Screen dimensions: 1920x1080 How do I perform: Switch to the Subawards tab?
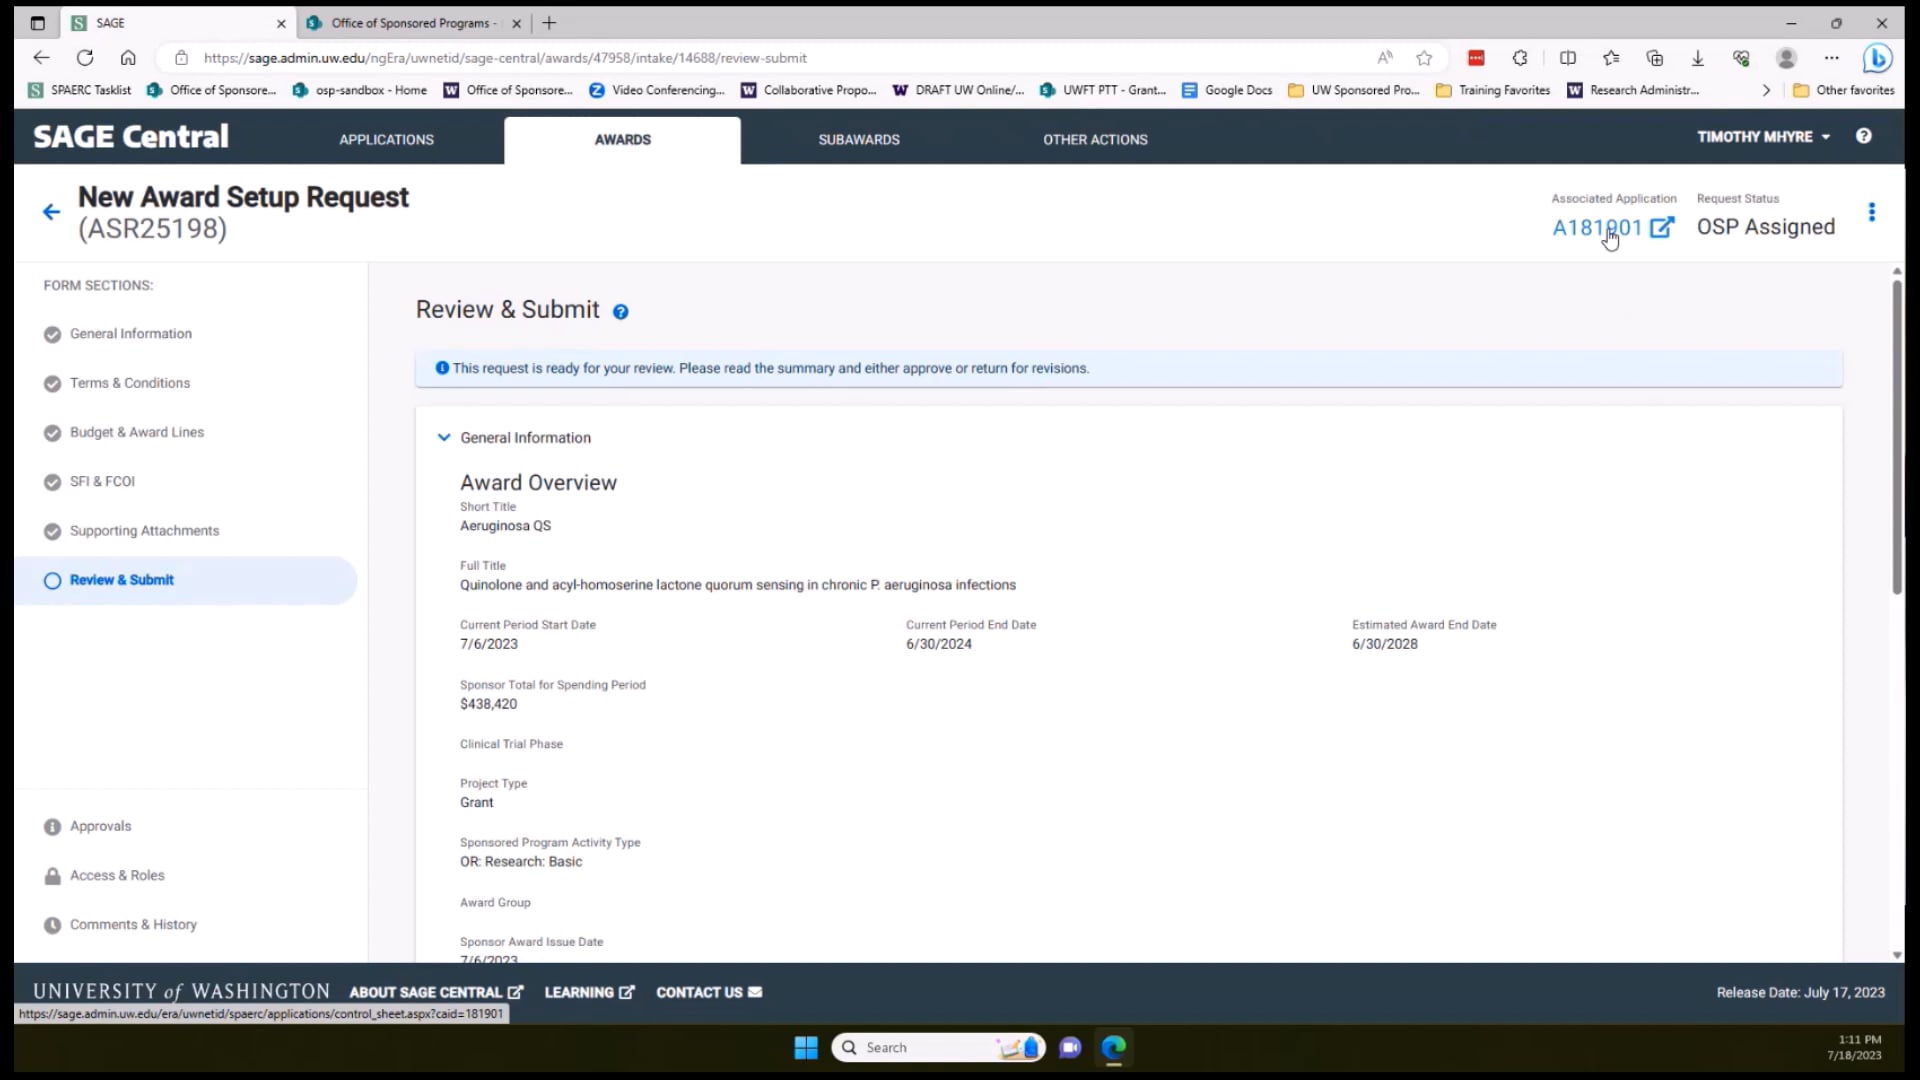point(859,140)
